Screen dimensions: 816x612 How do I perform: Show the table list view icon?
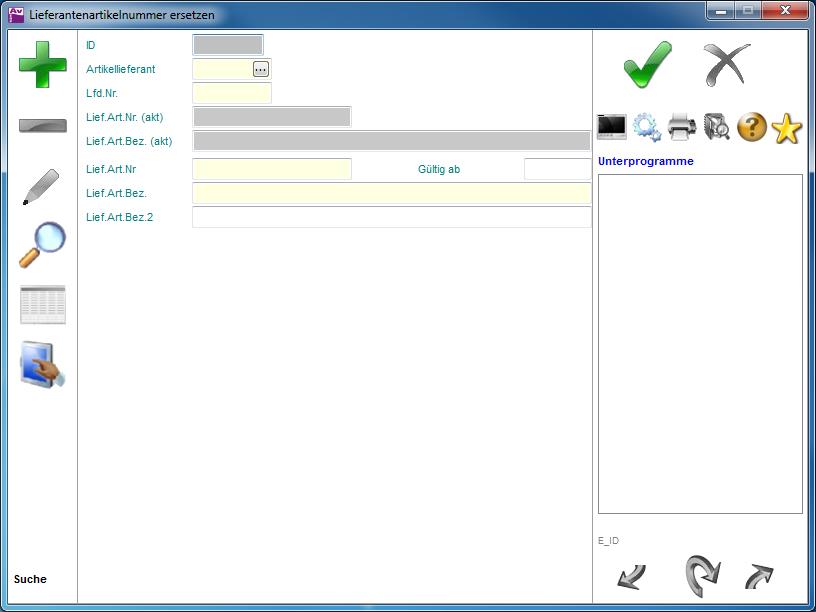(43, 305)
